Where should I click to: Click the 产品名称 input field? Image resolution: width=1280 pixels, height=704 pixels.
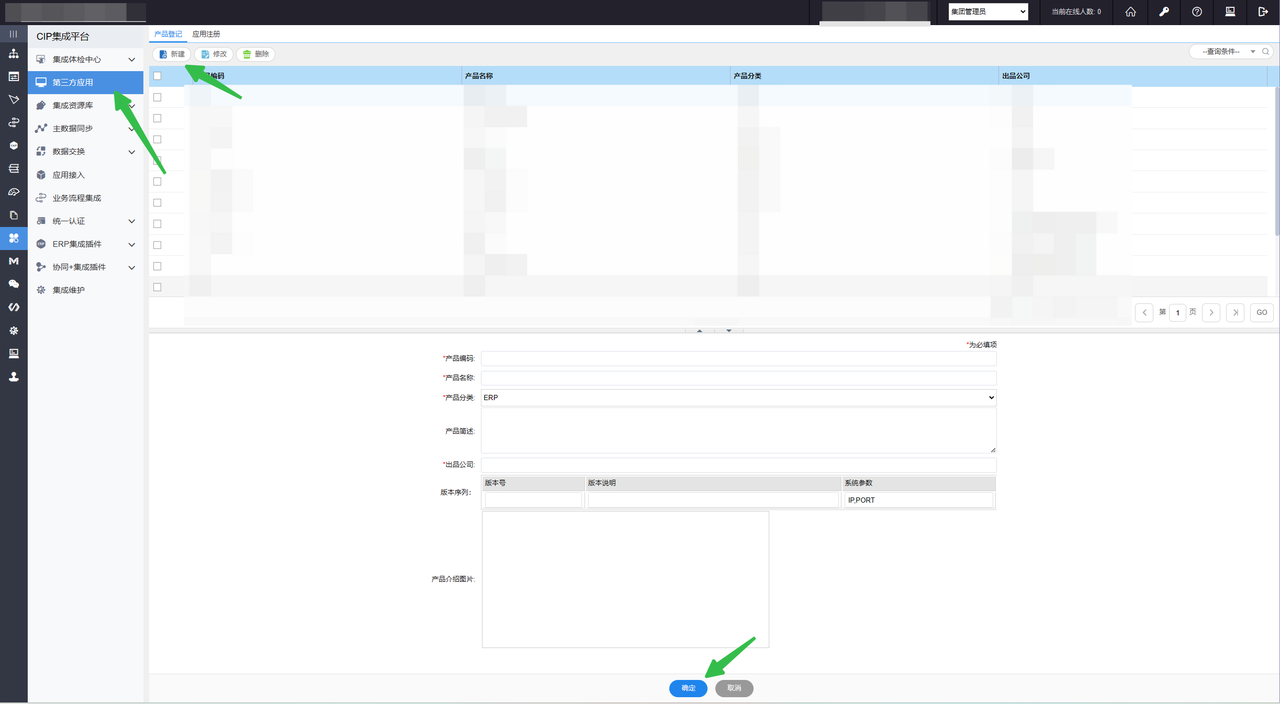click(738, 378)
